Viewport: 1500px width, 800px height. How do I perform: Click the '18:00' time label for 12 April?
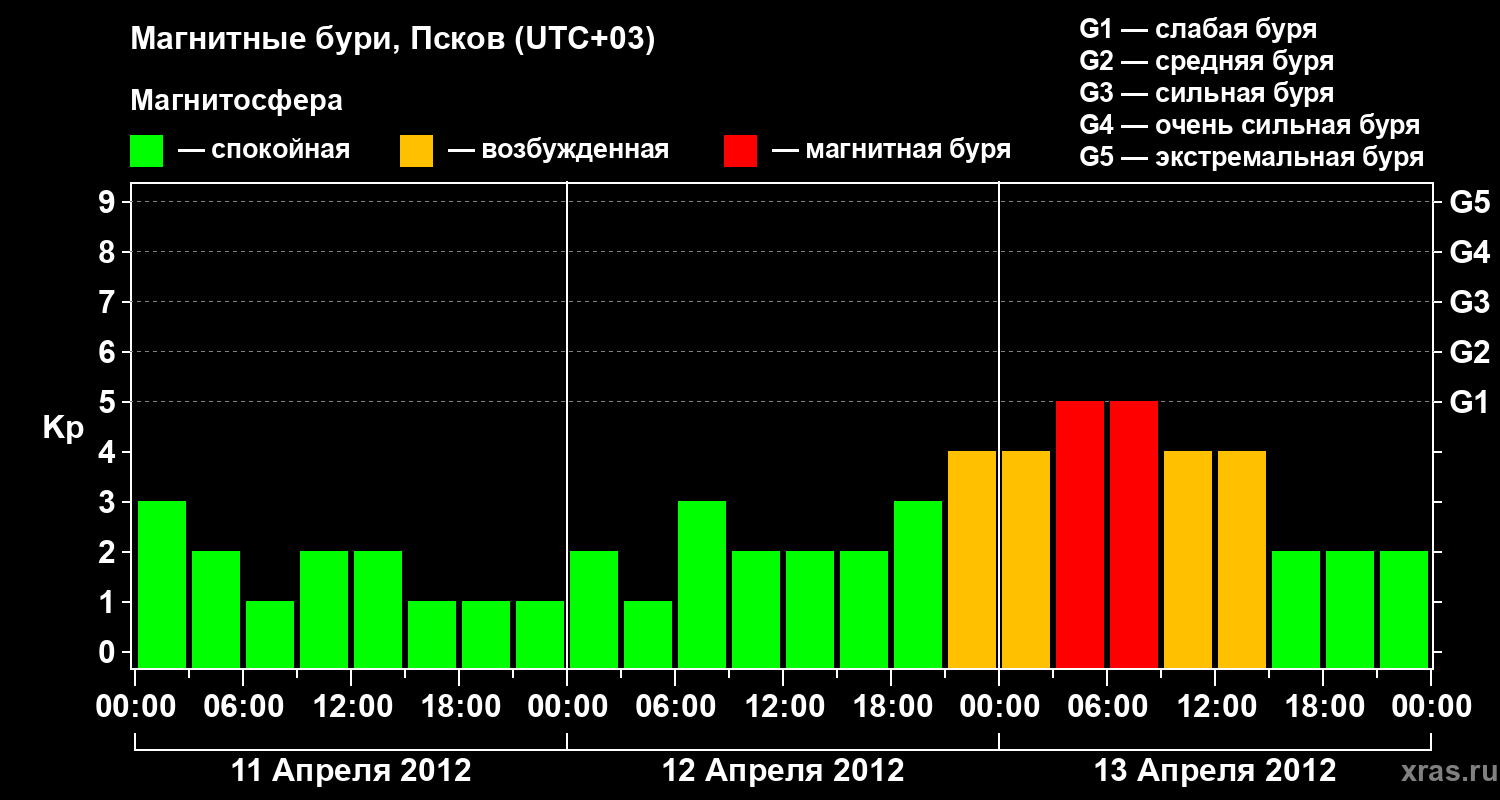click(891, 706)
